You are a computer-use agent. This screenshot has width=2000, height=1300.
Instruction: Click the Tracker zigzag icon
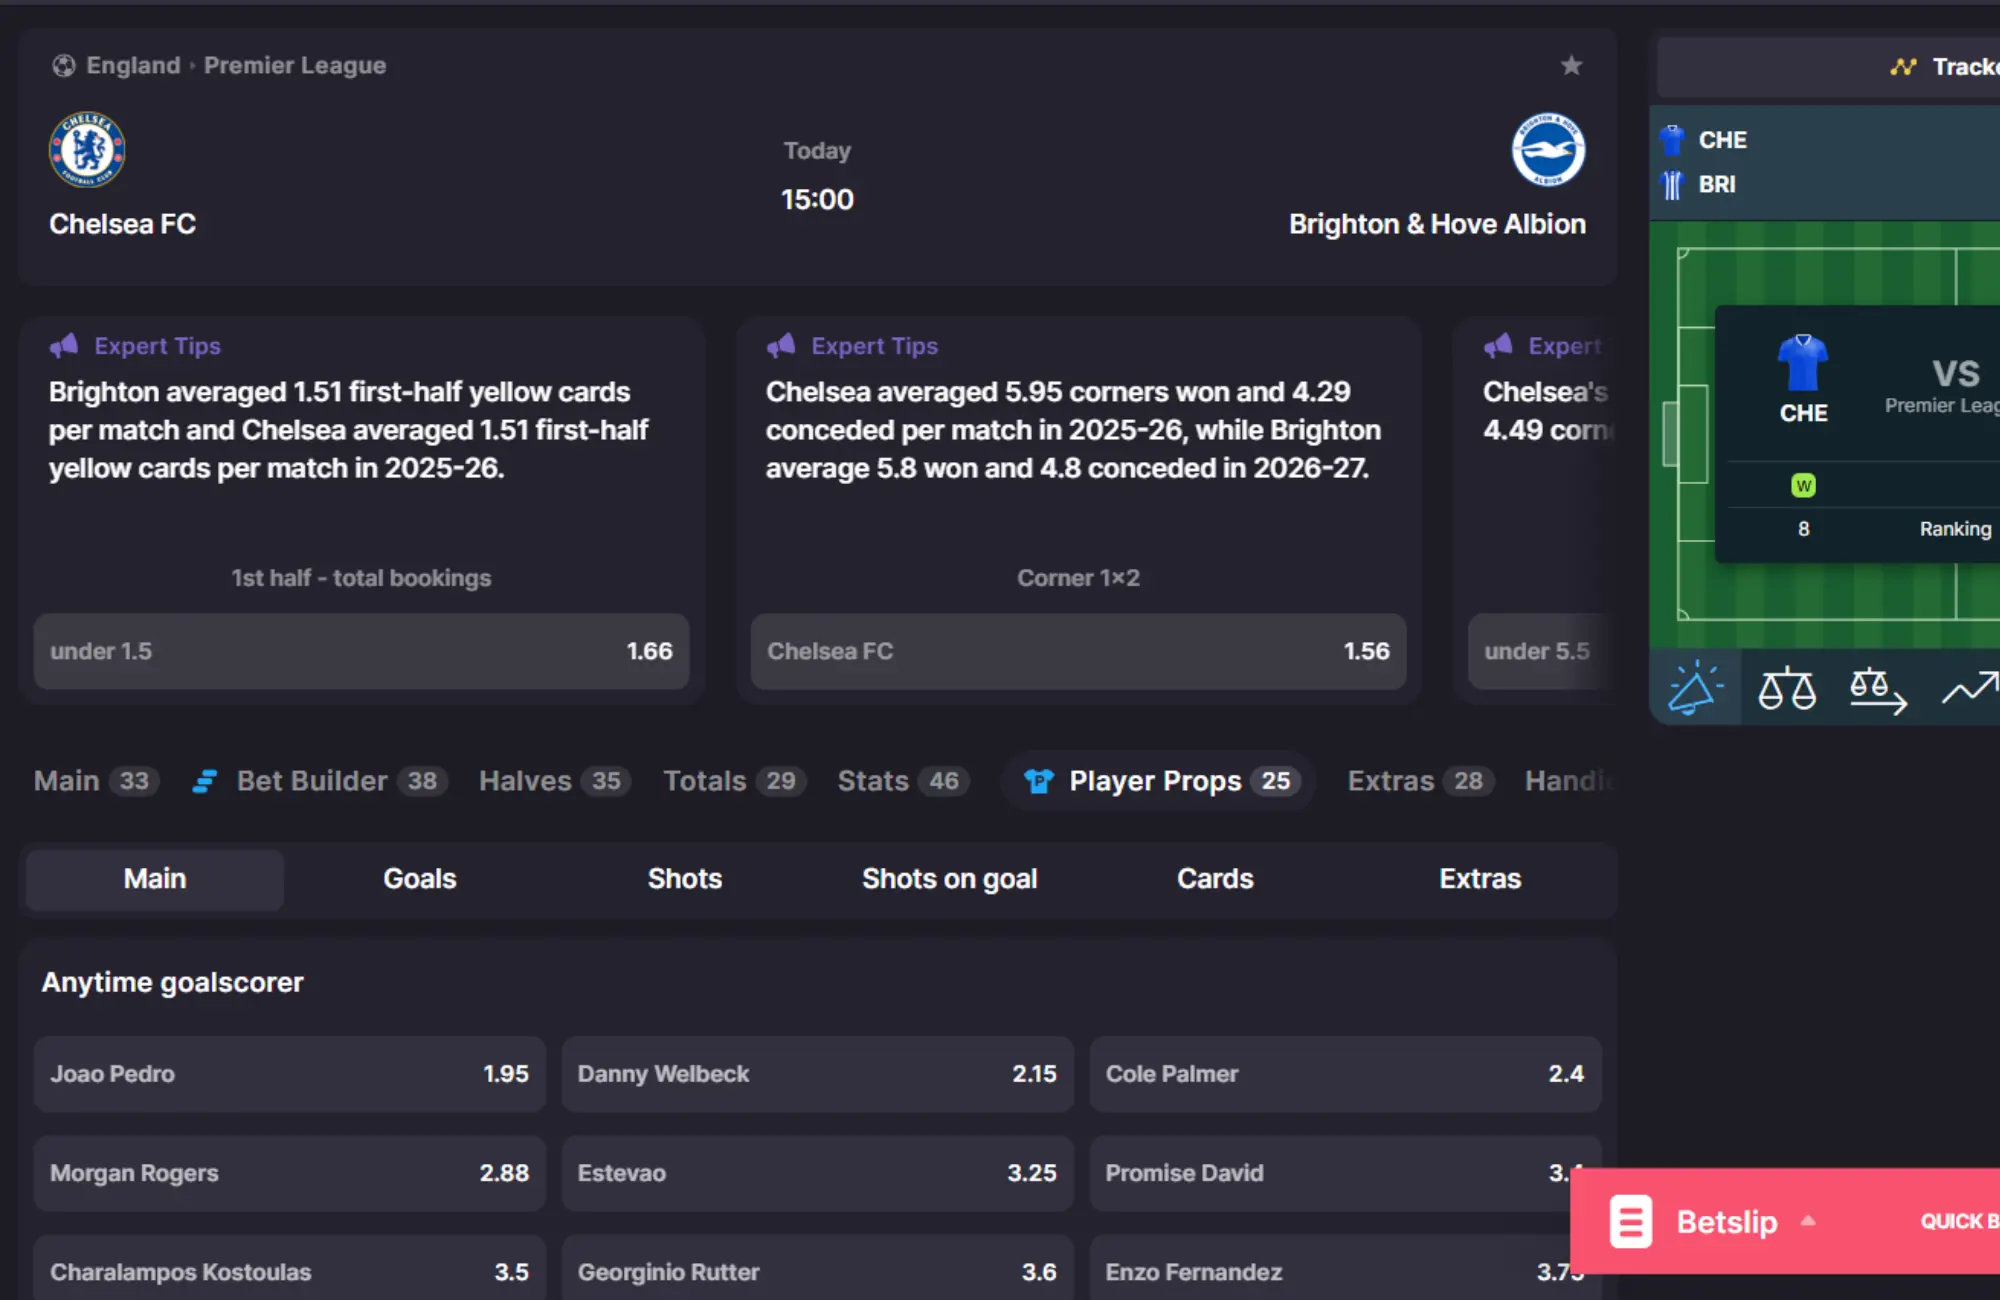[1903, 67]
